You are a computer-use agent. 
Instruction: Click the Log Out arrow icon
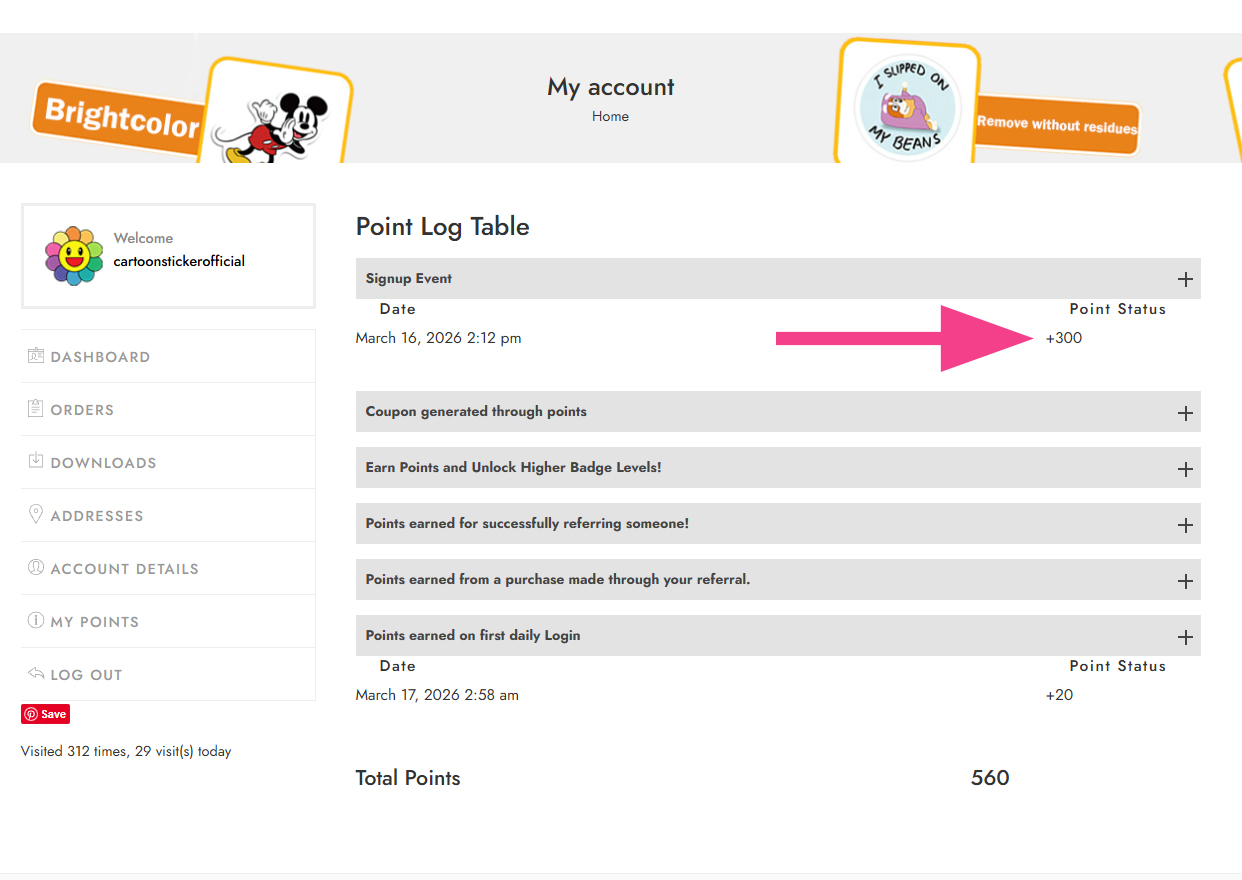(36, 674)
